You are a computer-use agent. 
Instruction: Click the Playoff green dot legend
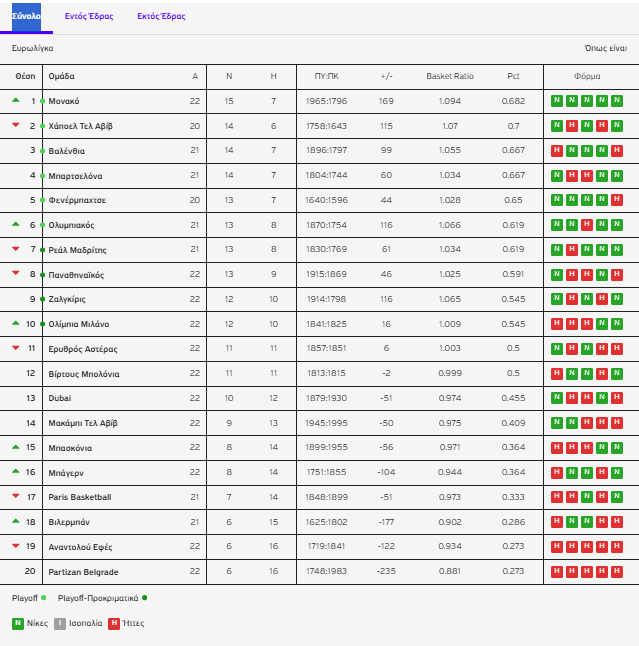43,597
